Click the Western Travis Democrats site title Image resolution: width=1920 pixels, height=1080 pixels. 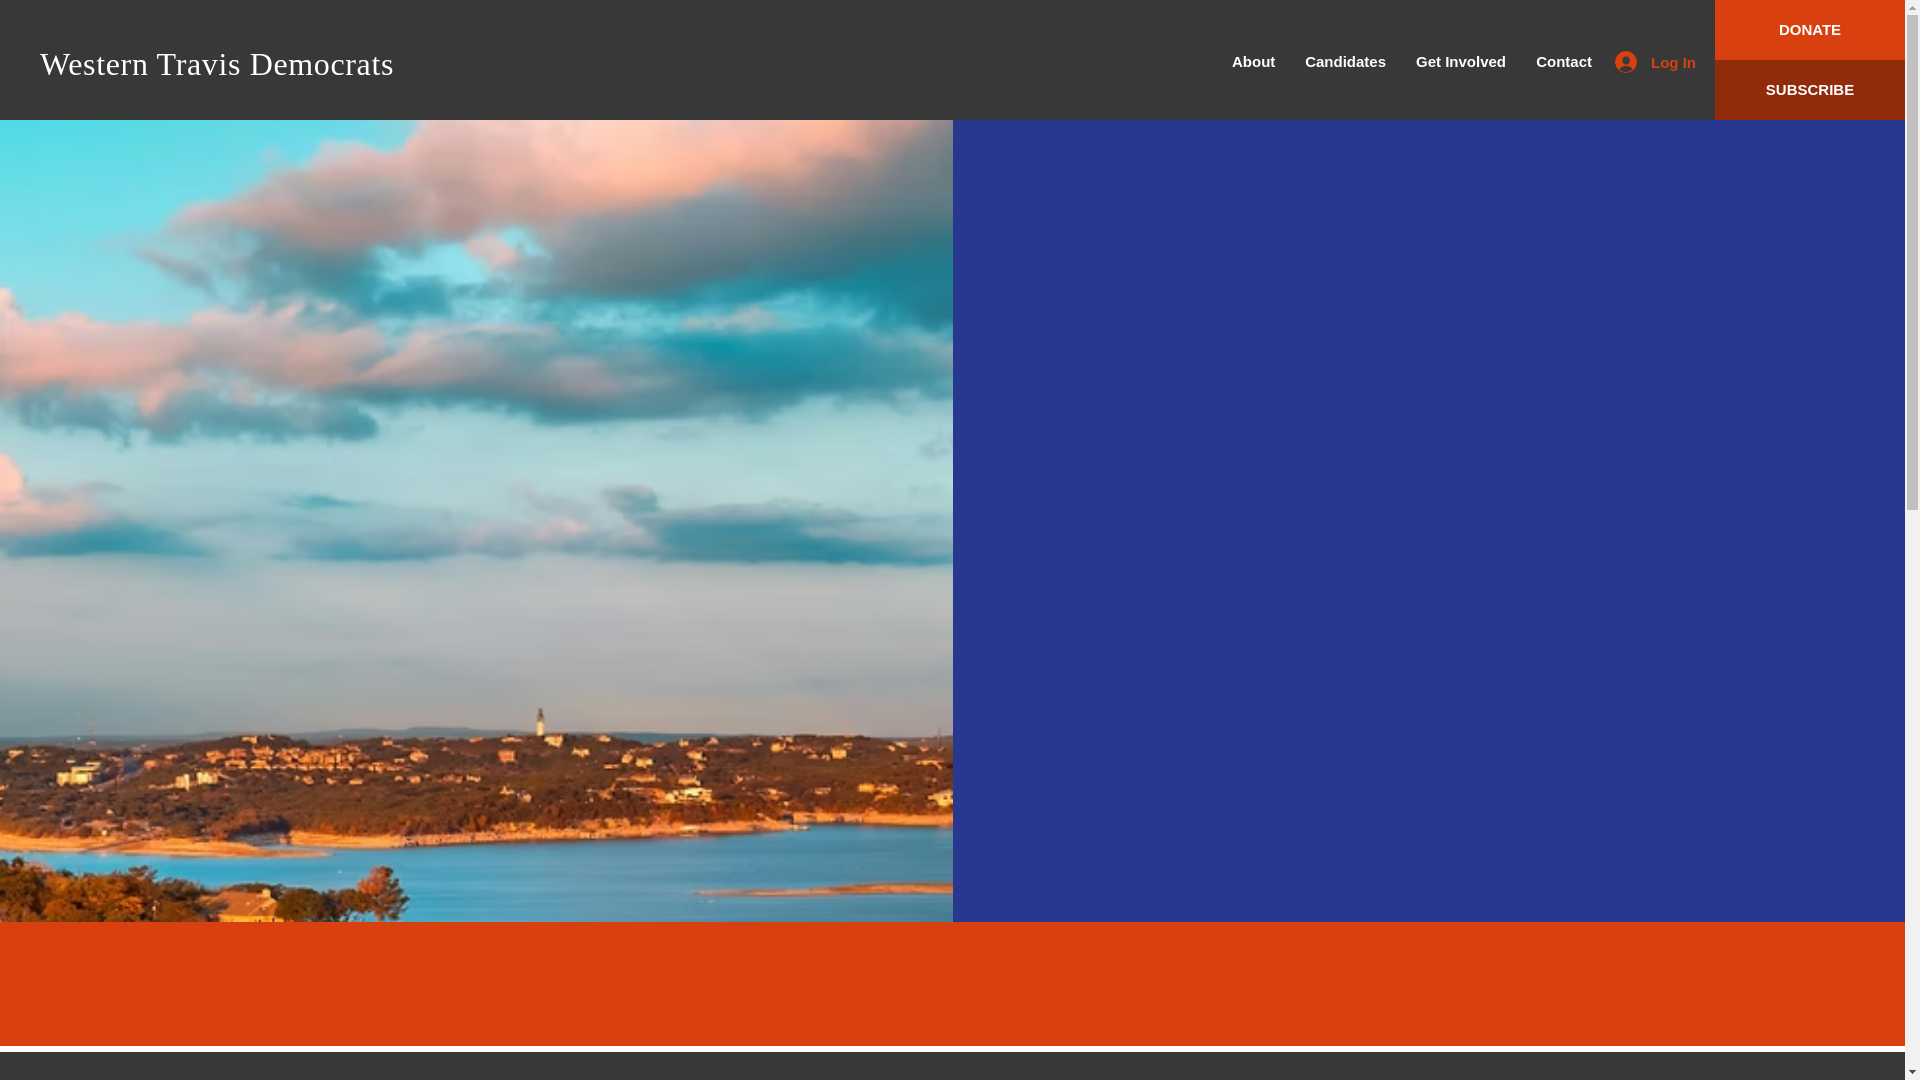tap(217, 64)
